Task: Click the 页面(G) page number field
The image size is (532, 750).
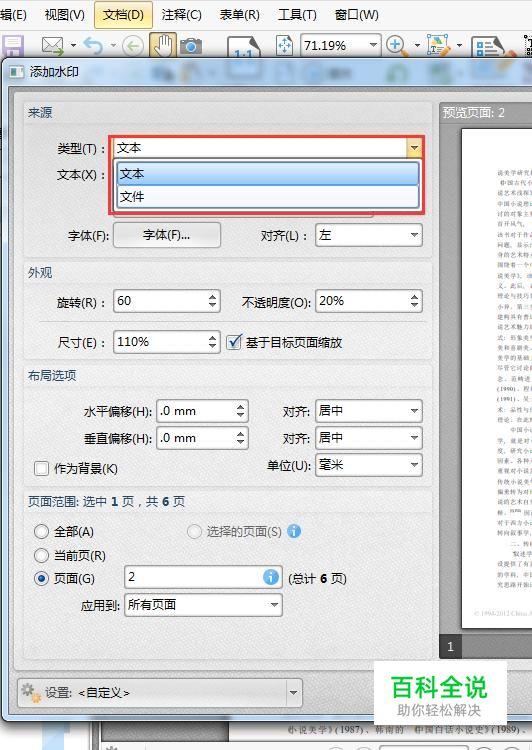Action: tap(203, 577)
